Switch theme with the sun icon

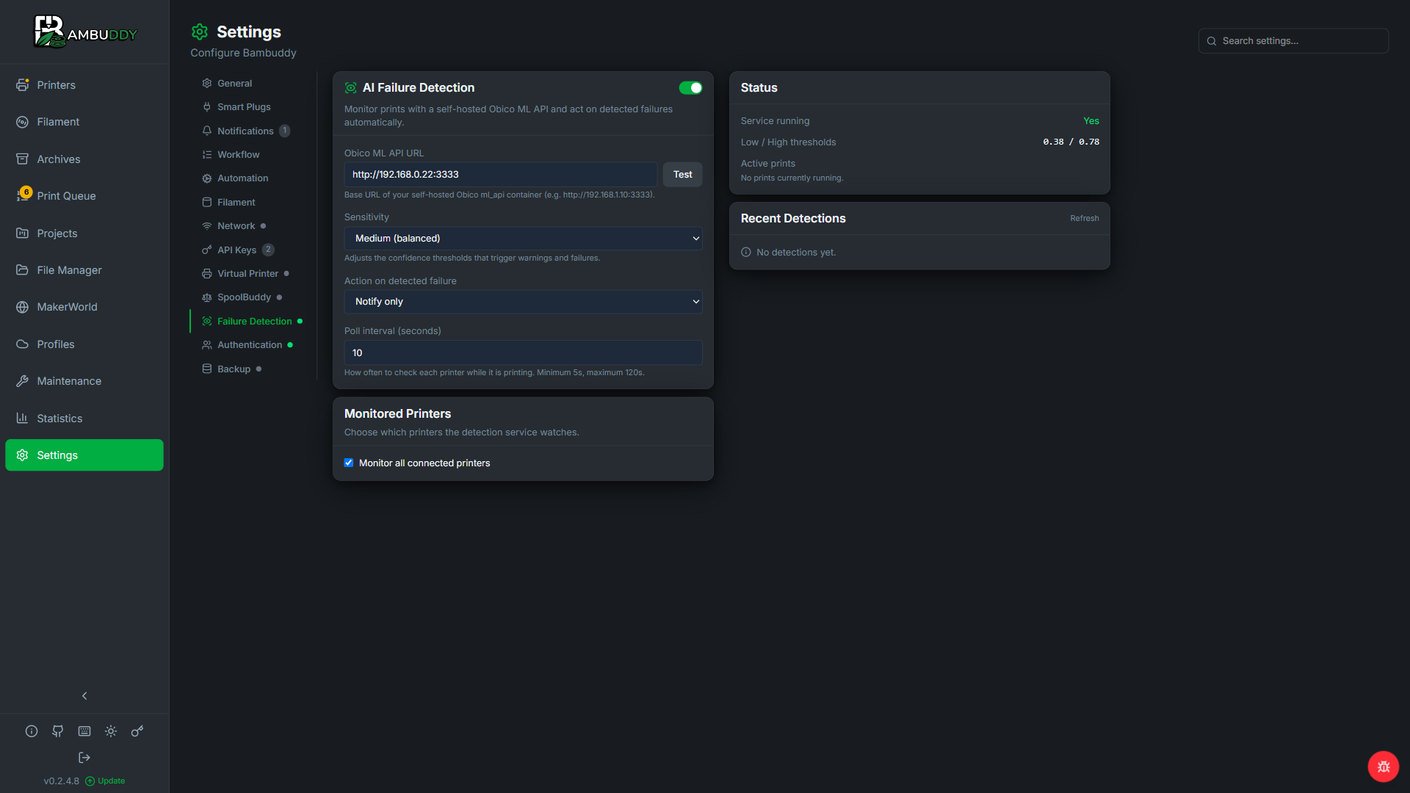111,731
